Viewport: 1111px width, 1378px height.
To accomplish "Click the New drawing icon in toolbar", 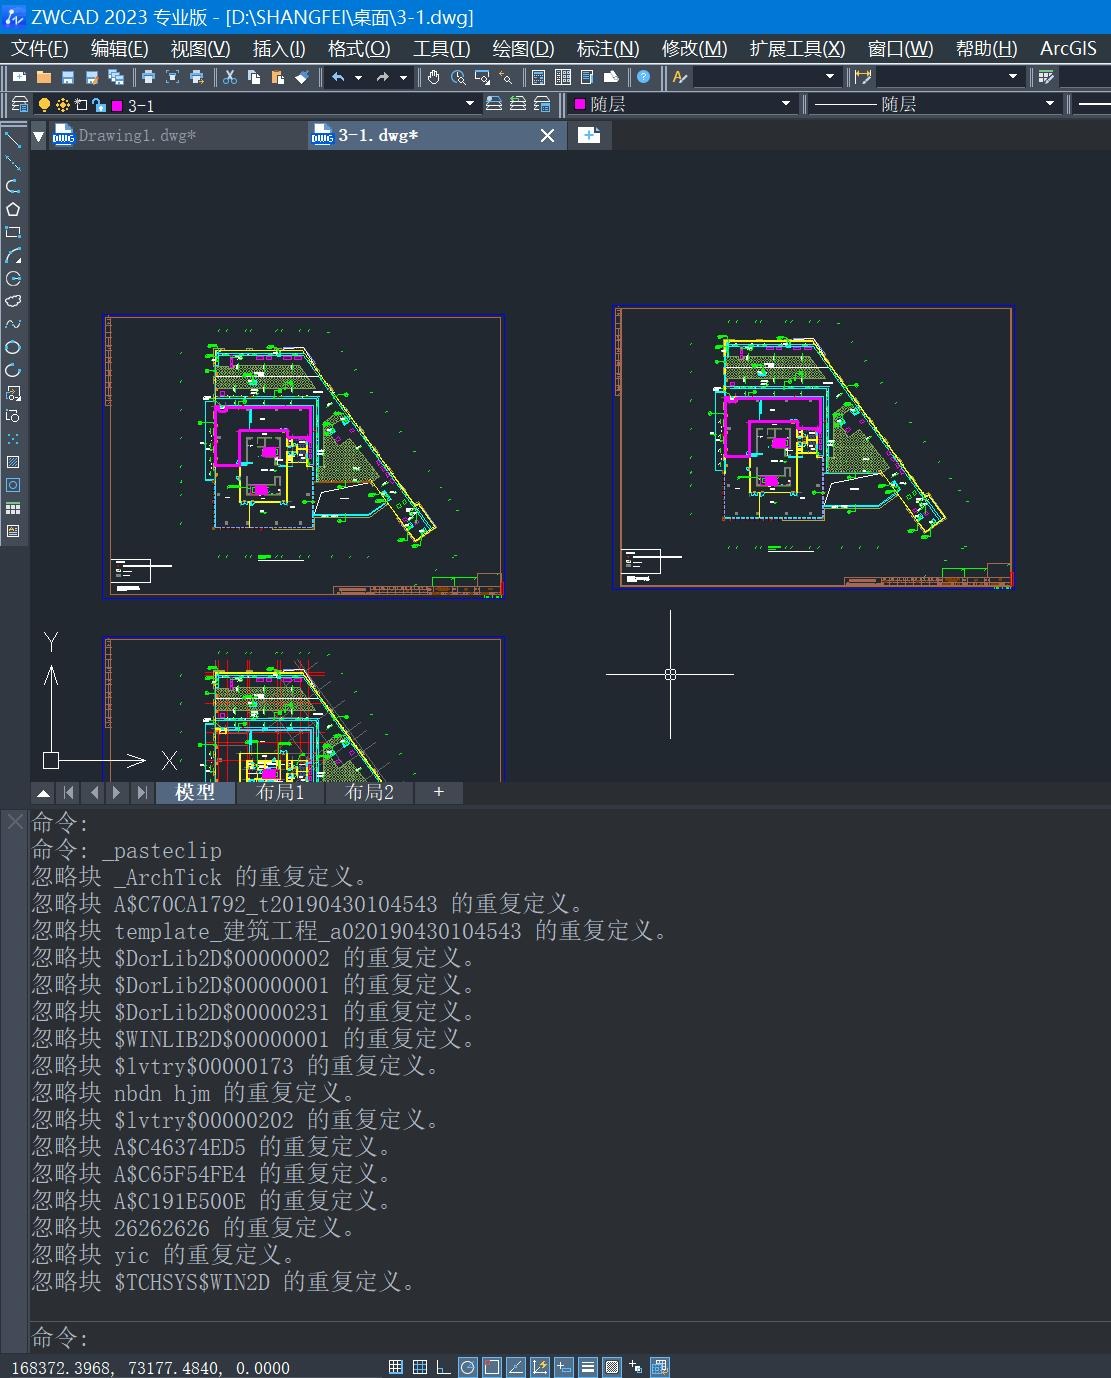I will 20,77.
